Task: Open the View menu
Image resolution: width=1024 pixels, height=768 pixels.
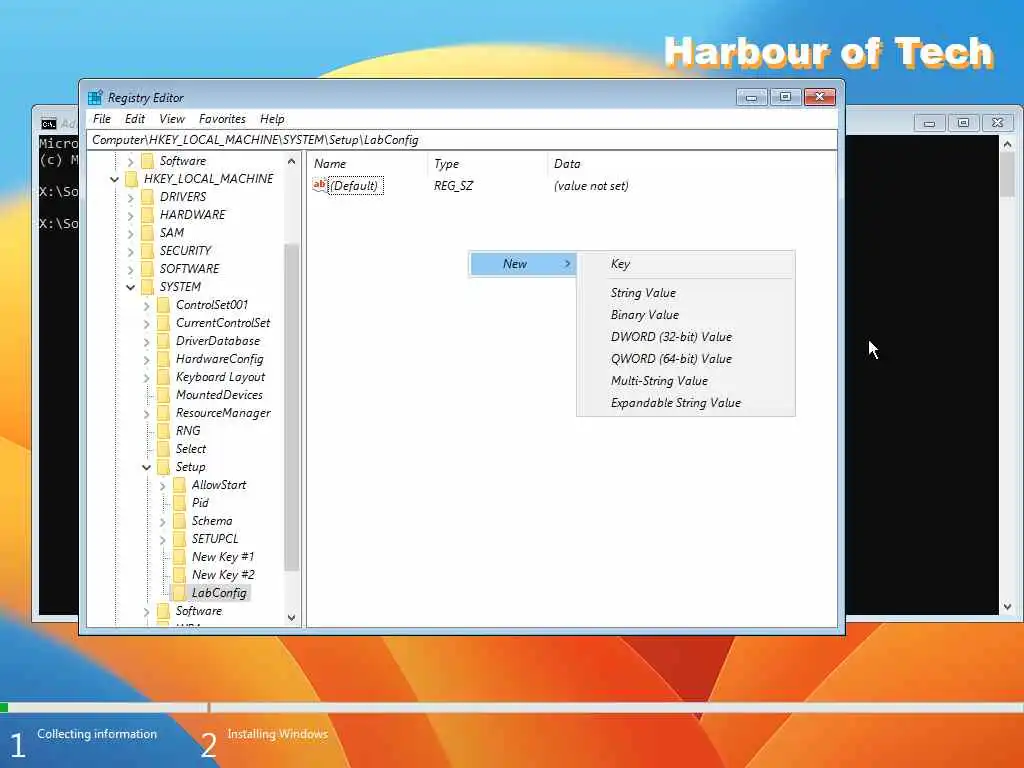Action: (172, 119)
